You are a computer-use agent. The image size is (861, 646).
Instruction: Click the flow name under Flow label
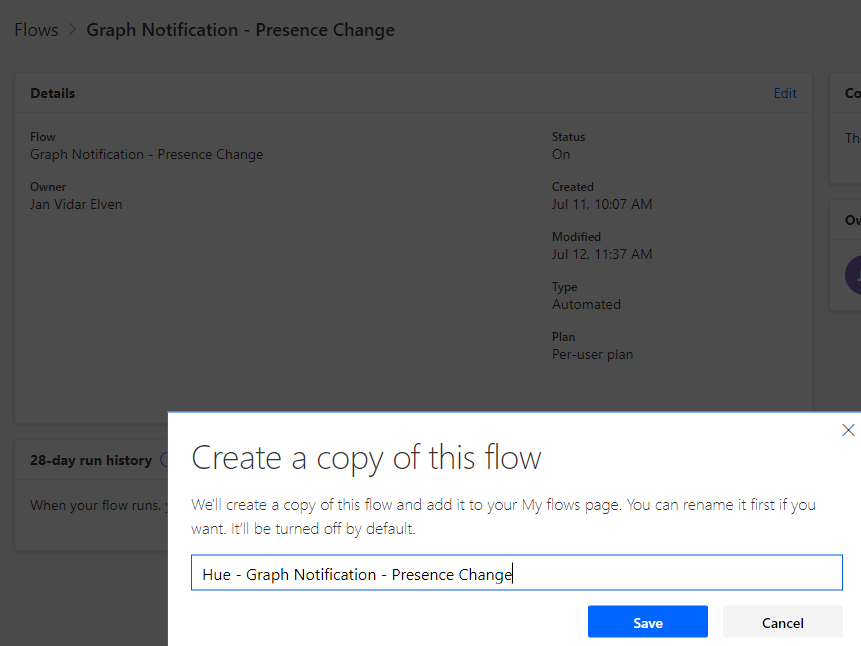pos(147,154)
